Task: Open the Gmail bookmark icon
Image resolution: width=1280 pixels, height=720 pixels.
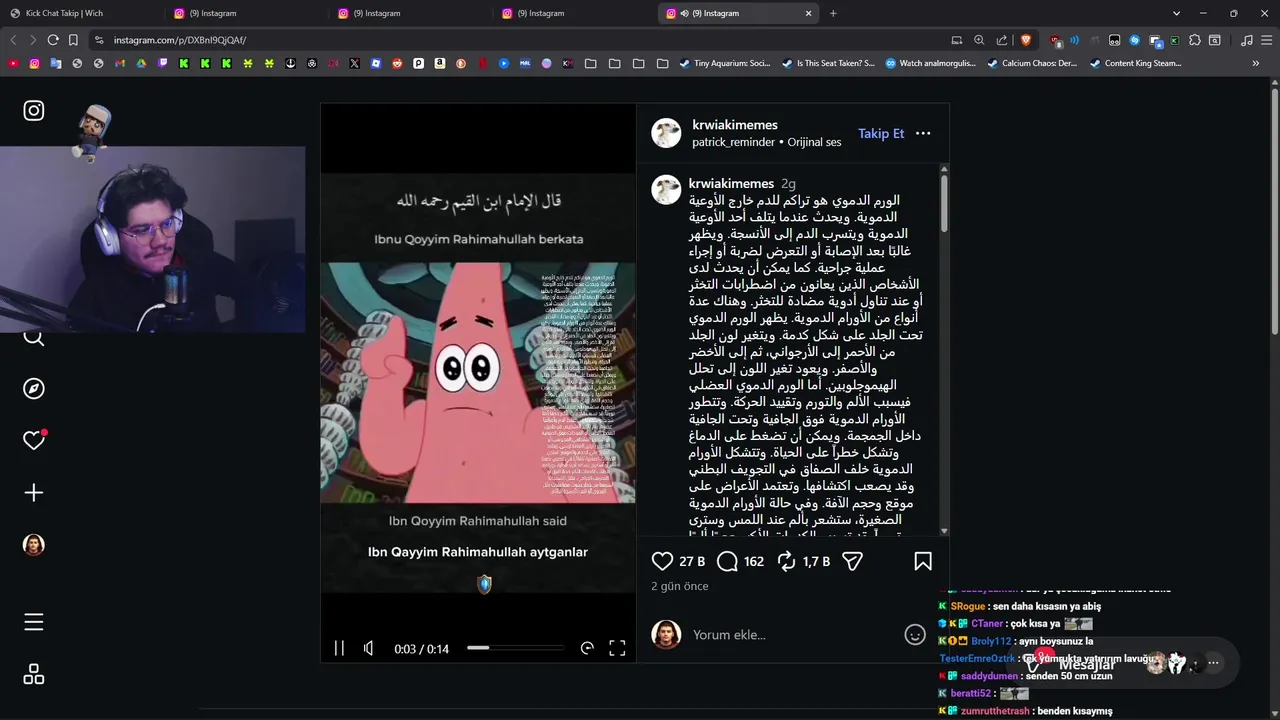Action: [120, 63]
